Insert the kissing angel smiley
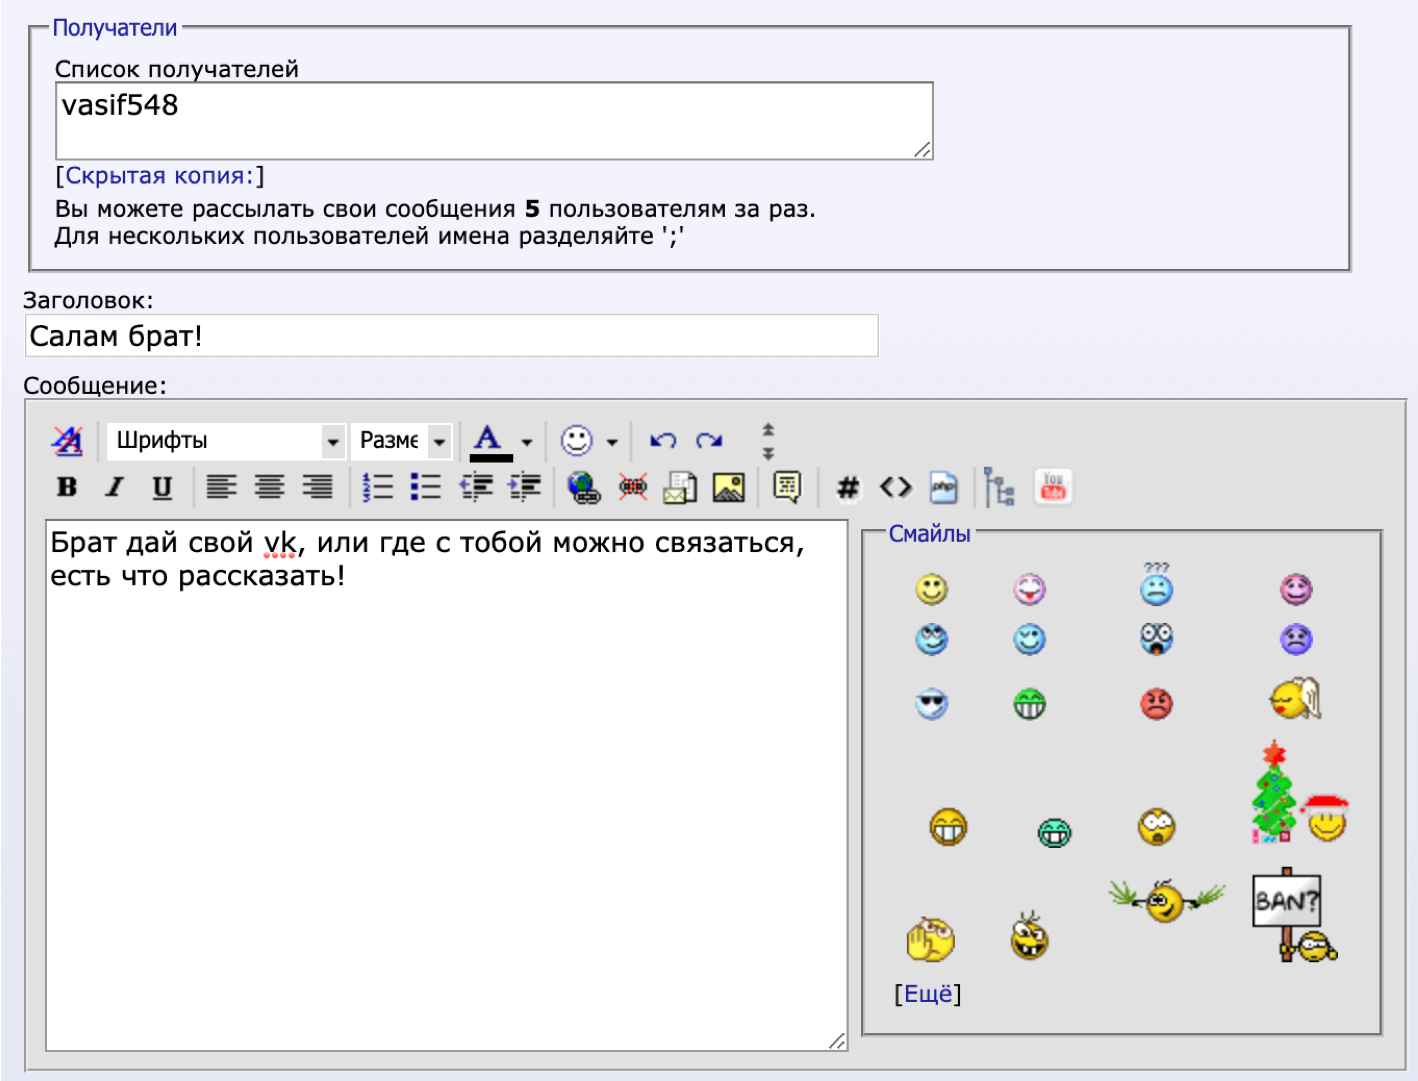Image resolution: width=1418 pixels, height=1081 pixels. coord(1296,699)
